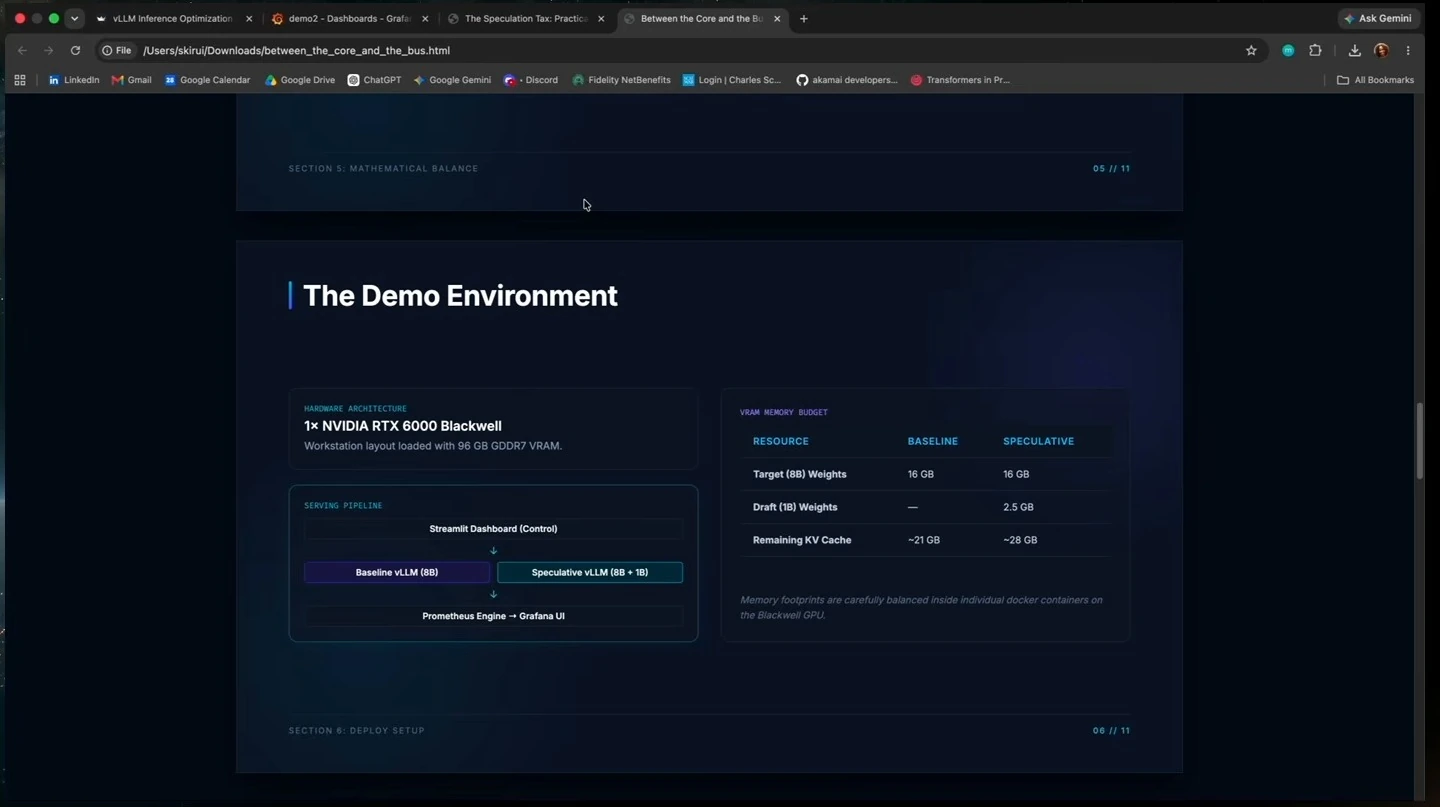1440x807 pixels.
Task: Expand the tab search dropdown arrow
Action: coord(74,18)
